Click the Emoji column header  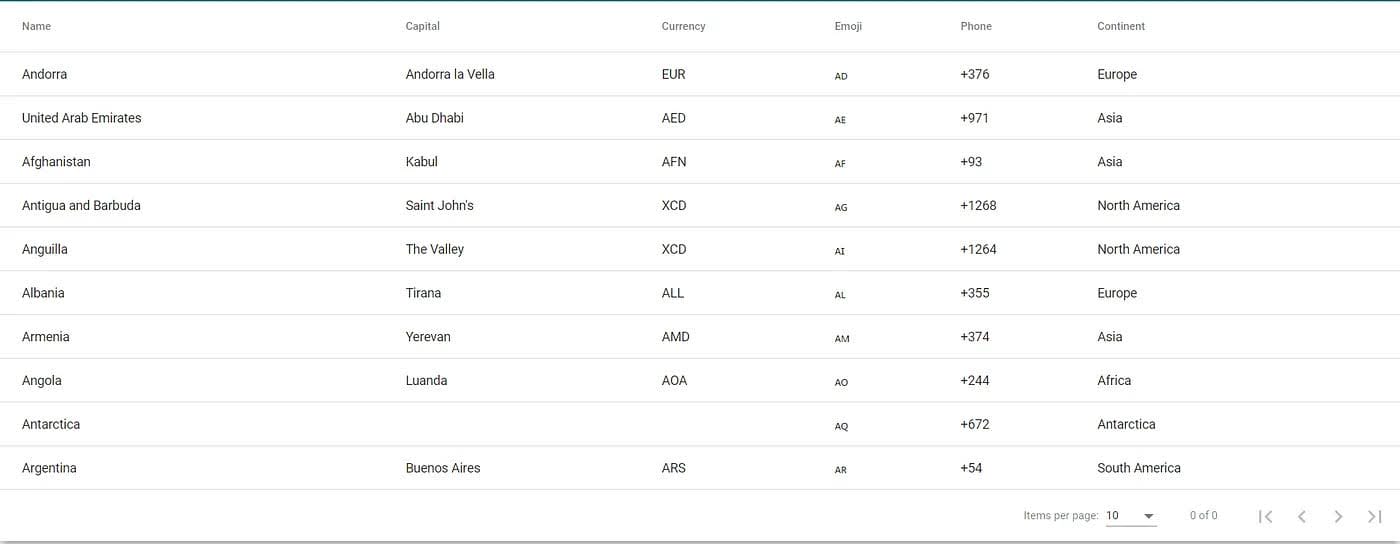point(848,26)
